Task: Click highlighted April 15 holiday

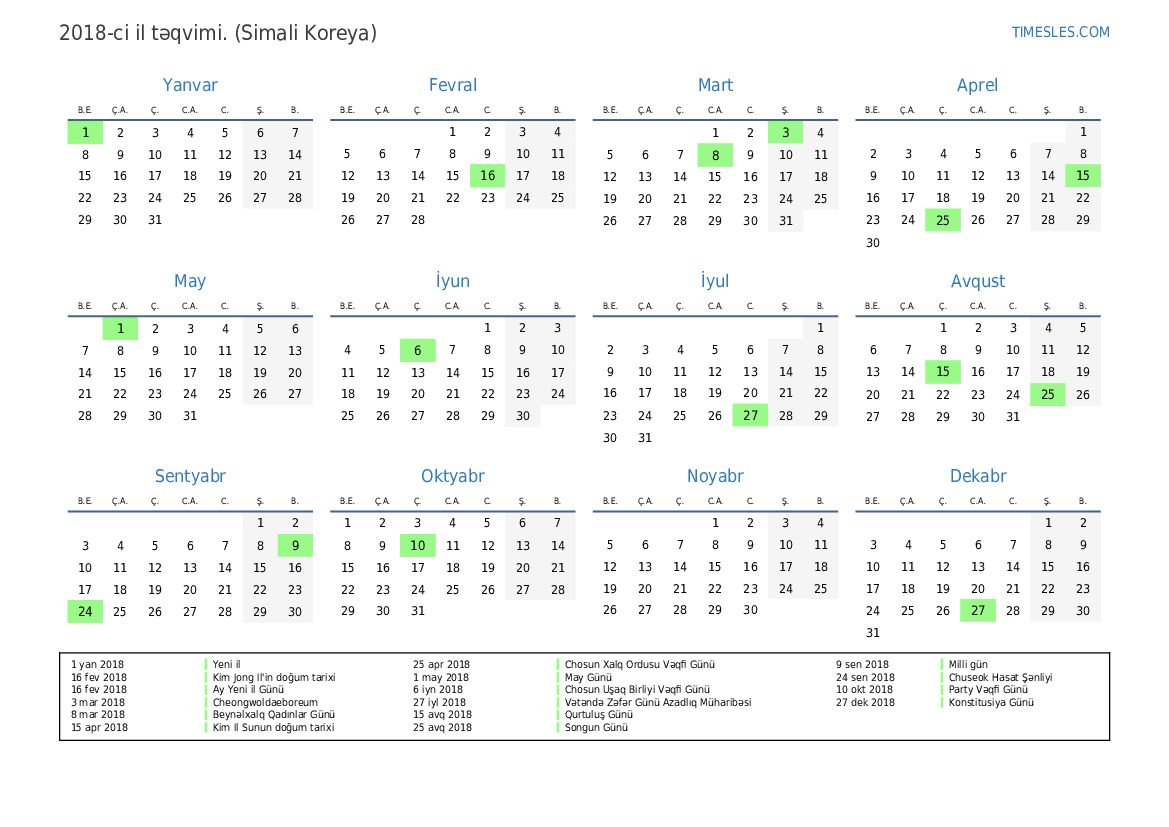Action: click(x=1083, y=176)
